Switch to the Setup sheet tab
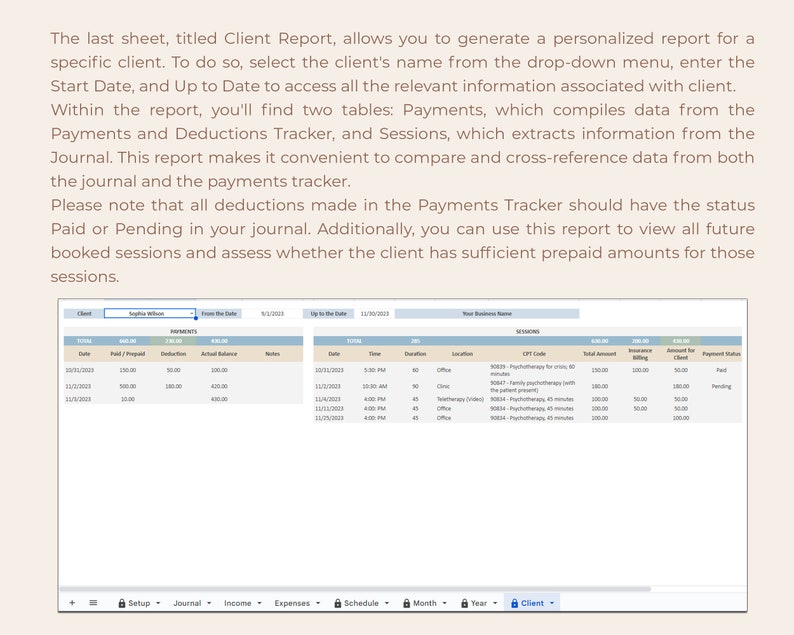The width and height of the screenshot is (794, 635). coord(139,603)
